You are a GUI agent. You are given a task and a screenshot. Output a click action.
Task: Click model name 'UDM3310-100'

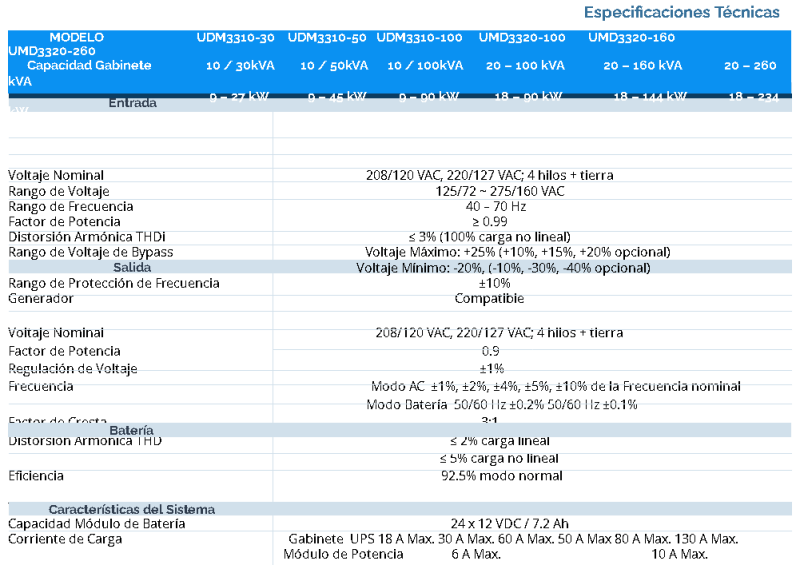419,38
